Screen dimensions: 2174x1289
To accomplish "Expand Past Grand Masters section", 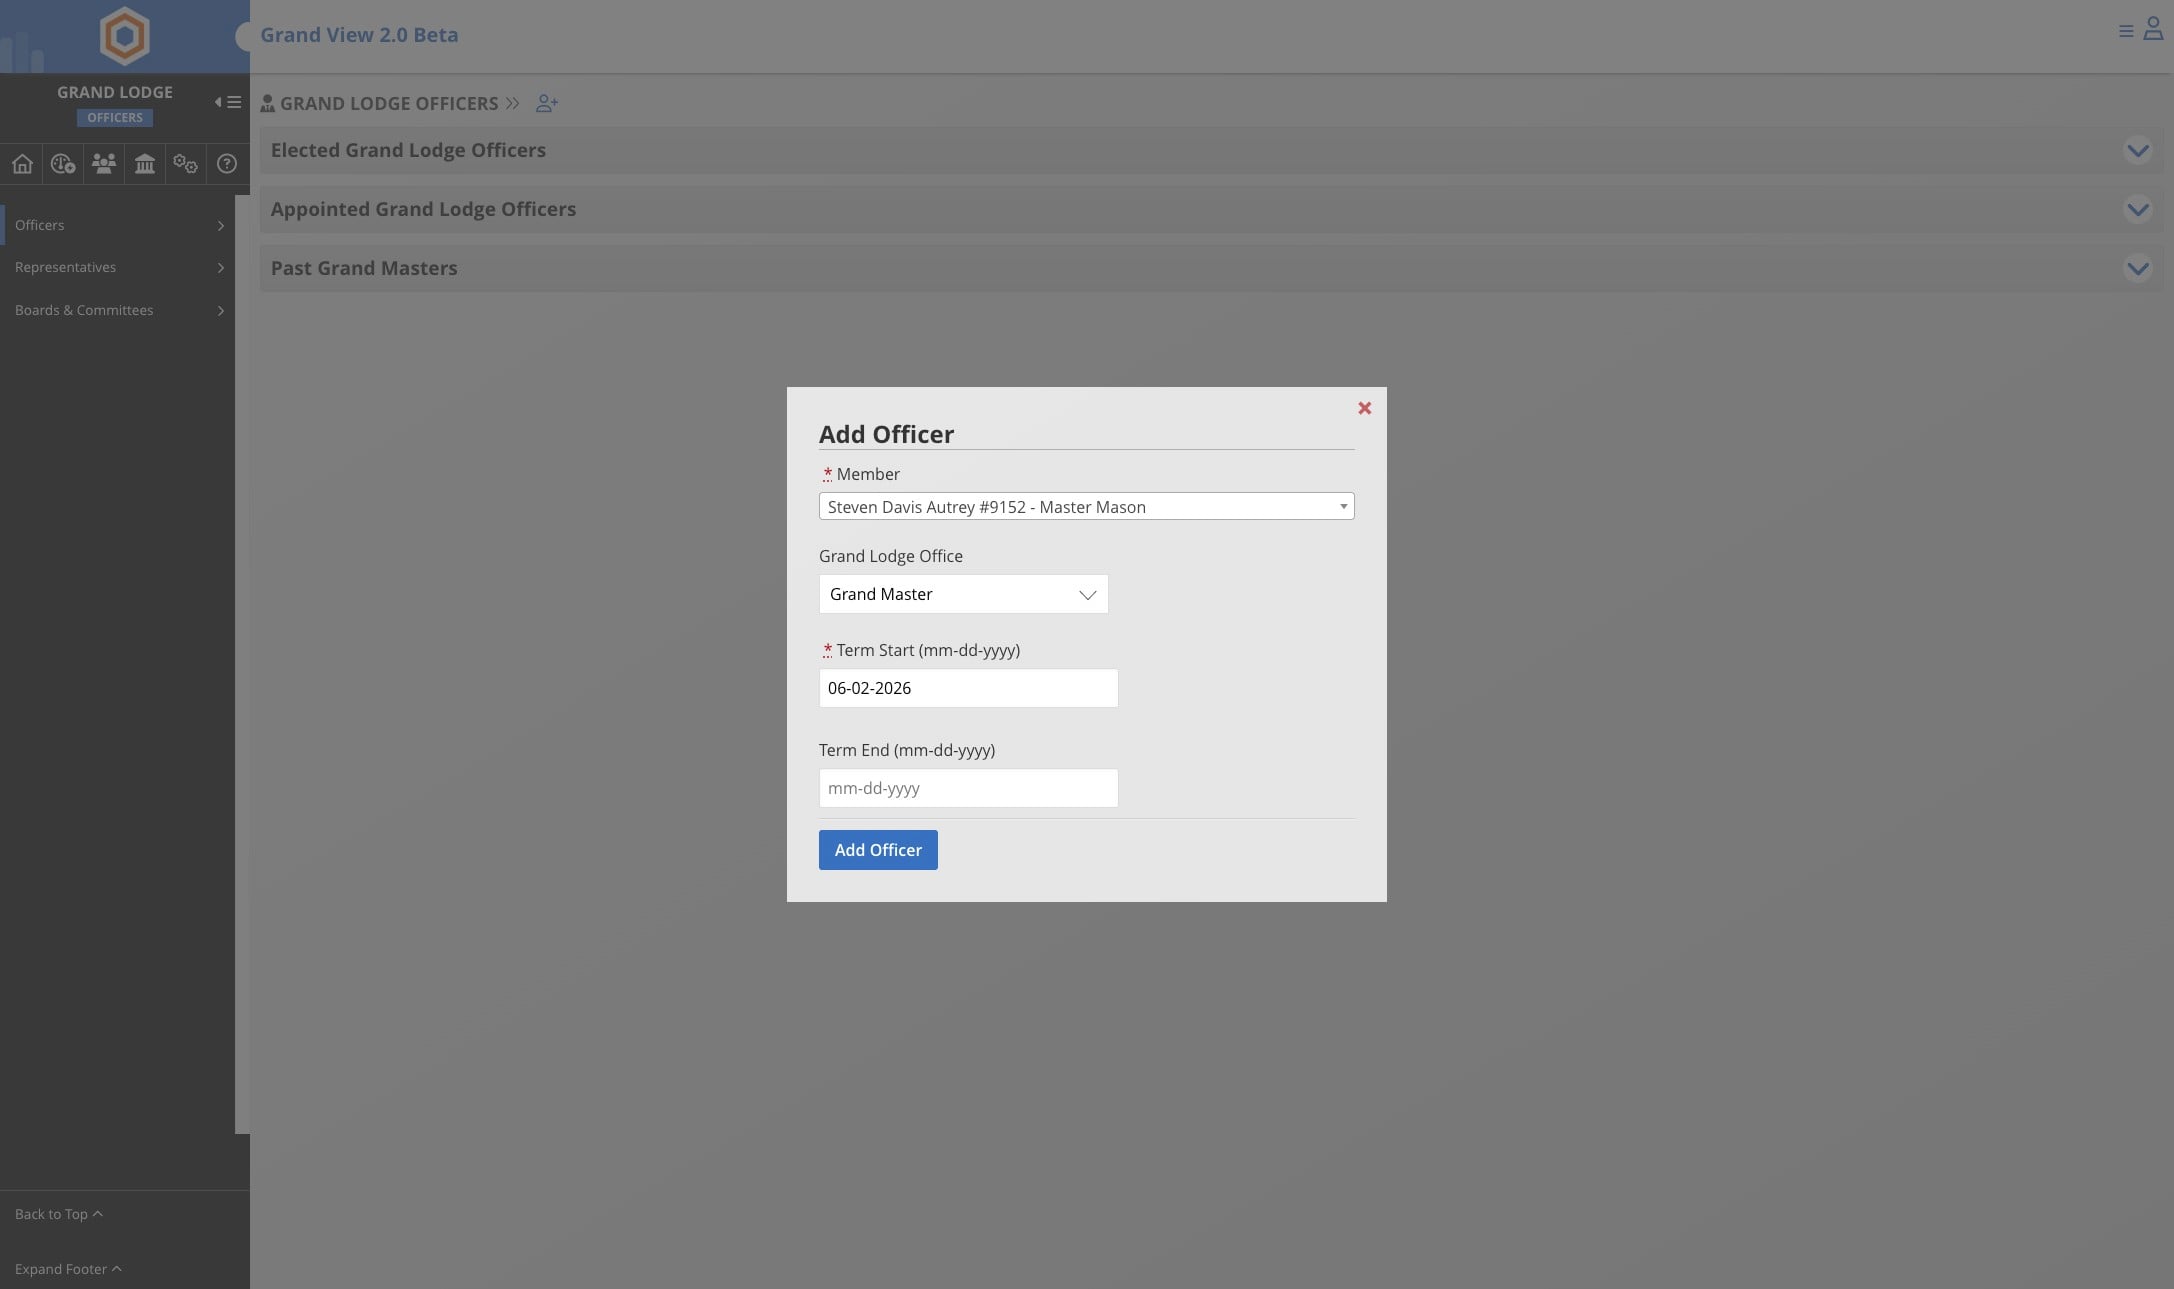I will point(2137,268).
